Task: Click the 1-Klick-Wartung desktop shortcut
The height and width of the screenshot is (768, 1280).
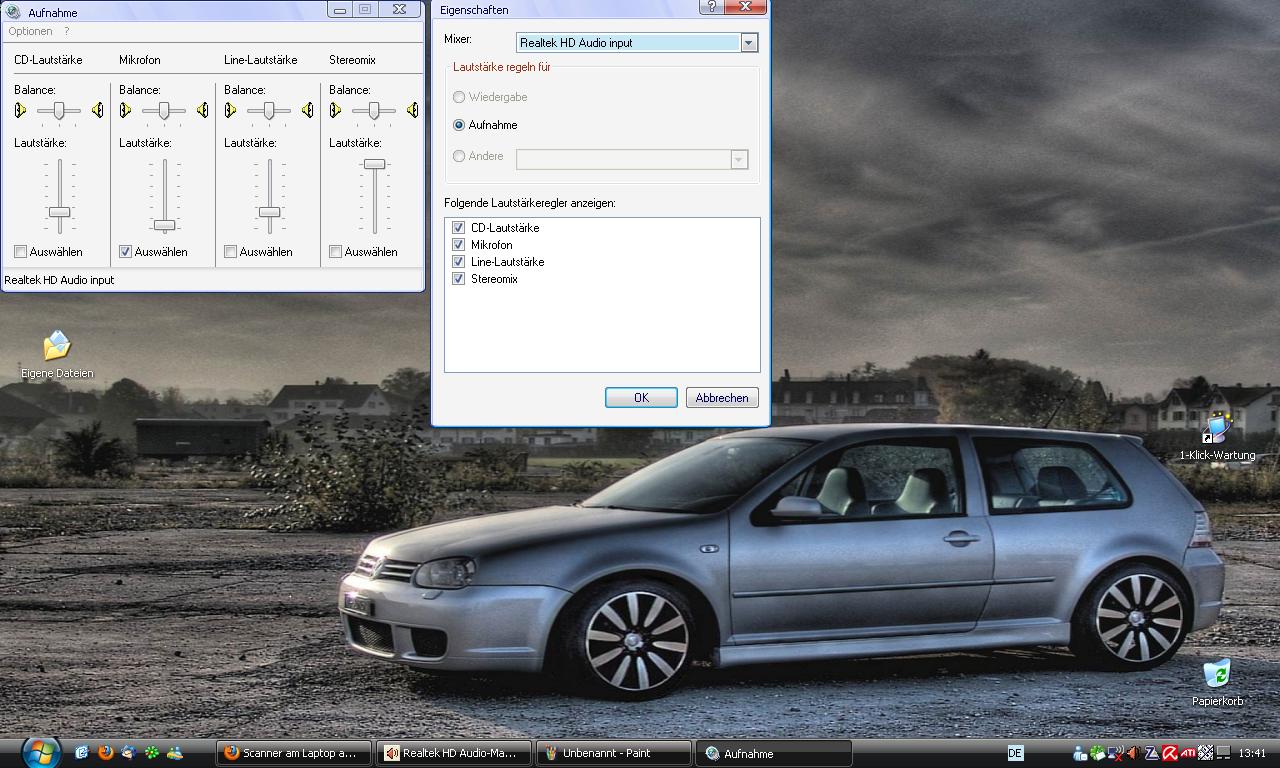Action: (x=1217, y=428)
